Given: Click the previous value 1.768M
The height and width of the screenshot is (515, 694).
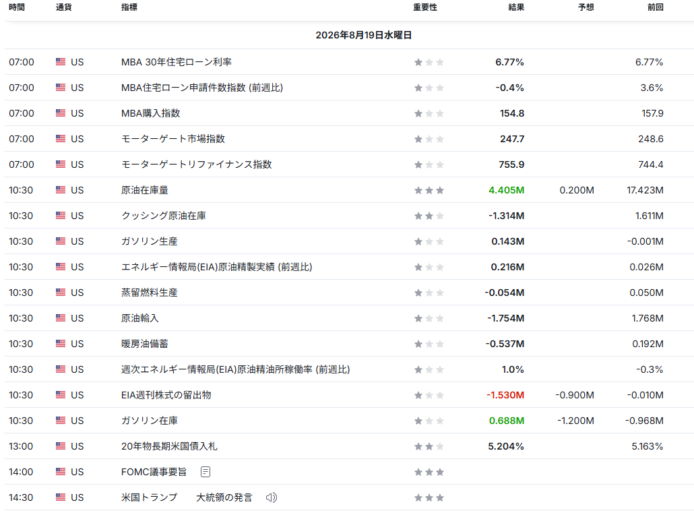Looking at the screenshot, I should 648,318.
